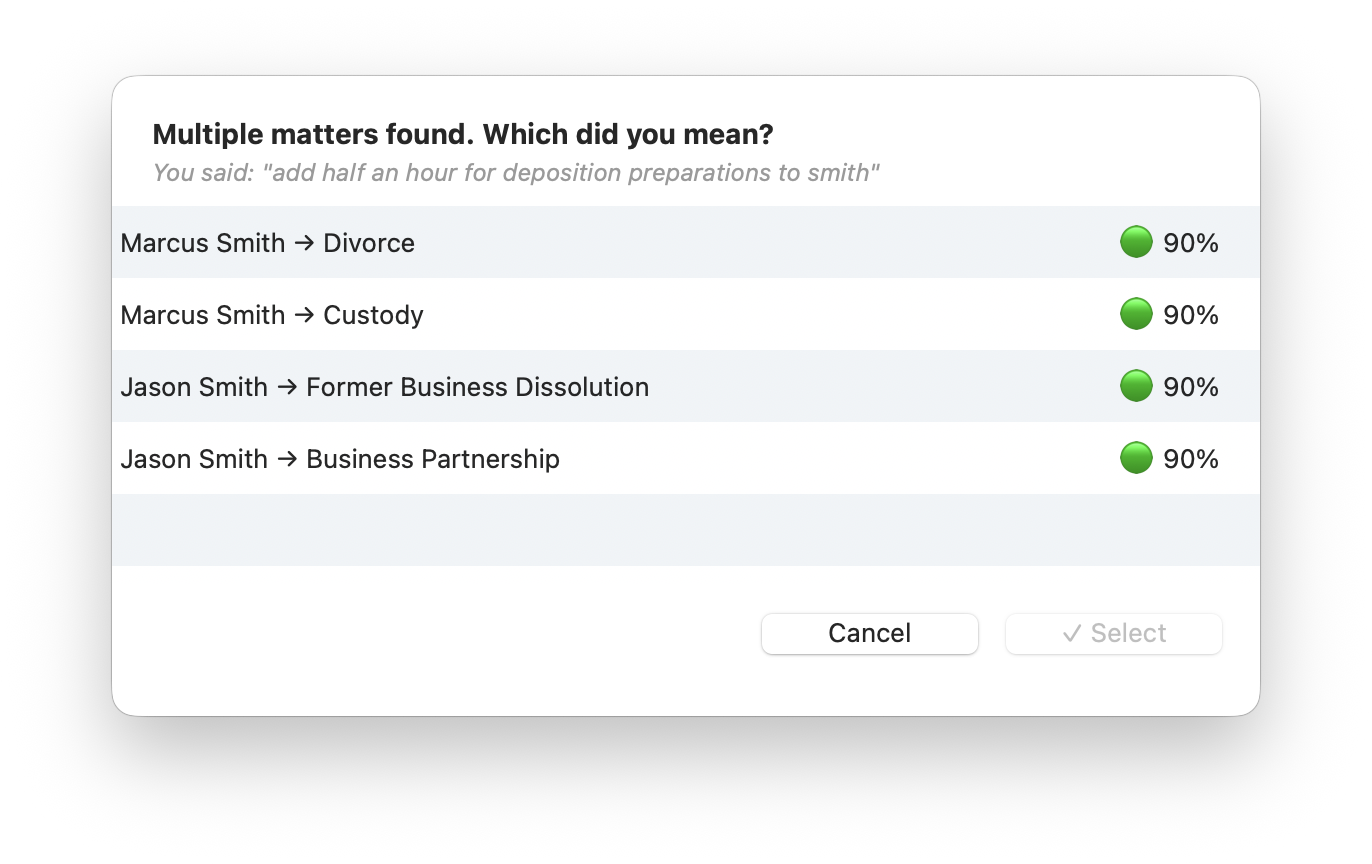This screenshot has height=864, width=1372.
Task: Click the green indicator for Former Business Dissolution
Action: click(x=1135, y=386)
